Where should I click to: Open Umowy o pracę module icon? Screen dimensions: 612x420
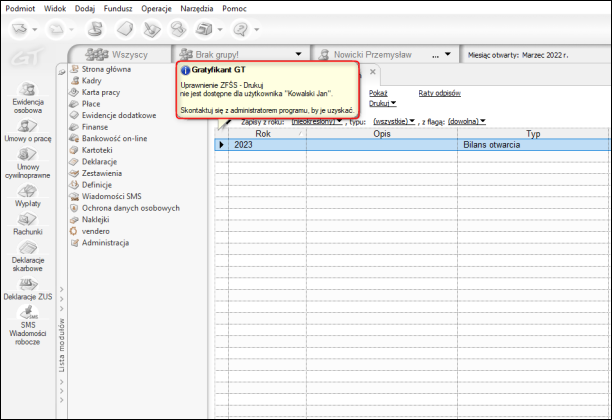point(28,131)
